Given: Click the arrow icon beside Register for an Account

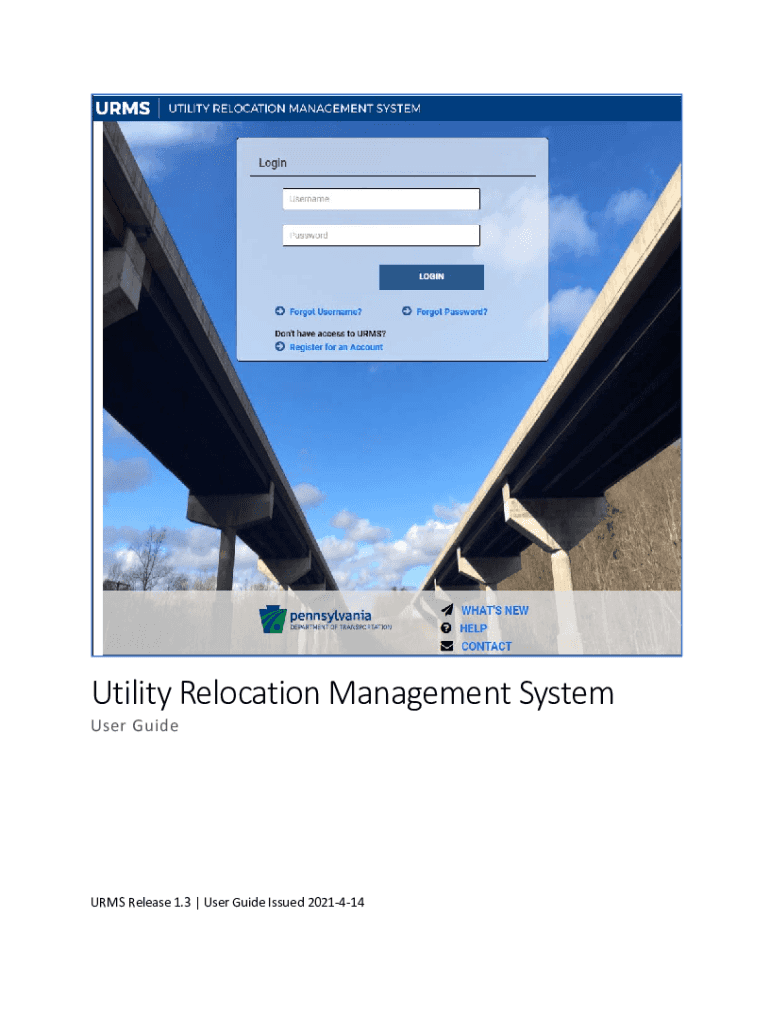Looking at the screenshot, I should (280, 347).
